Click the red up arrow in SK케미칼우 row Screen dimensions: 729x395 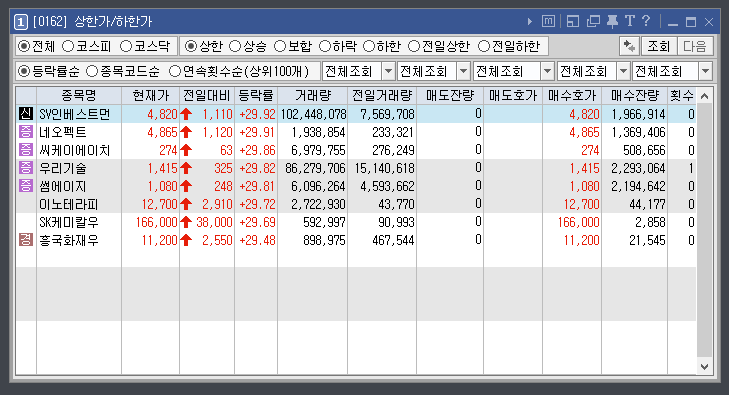pos(186,222)
